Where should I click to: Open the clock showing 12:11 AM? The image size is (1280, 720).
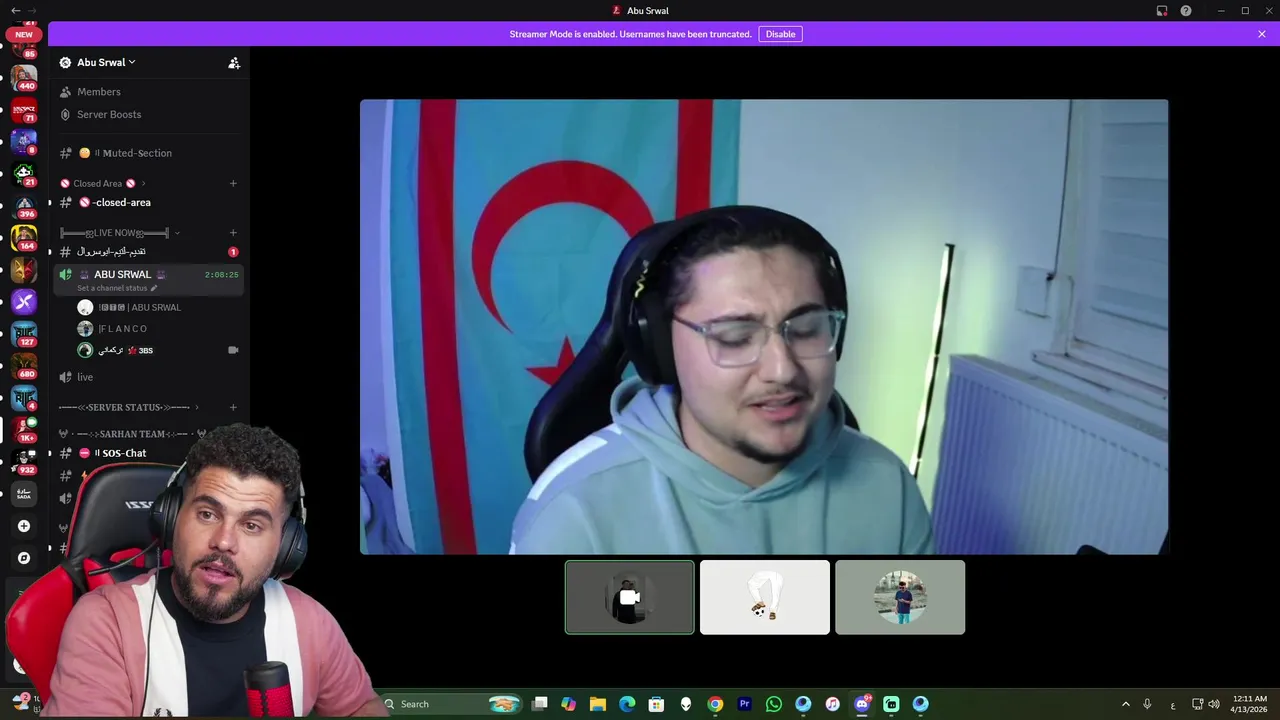(1249, 704)
